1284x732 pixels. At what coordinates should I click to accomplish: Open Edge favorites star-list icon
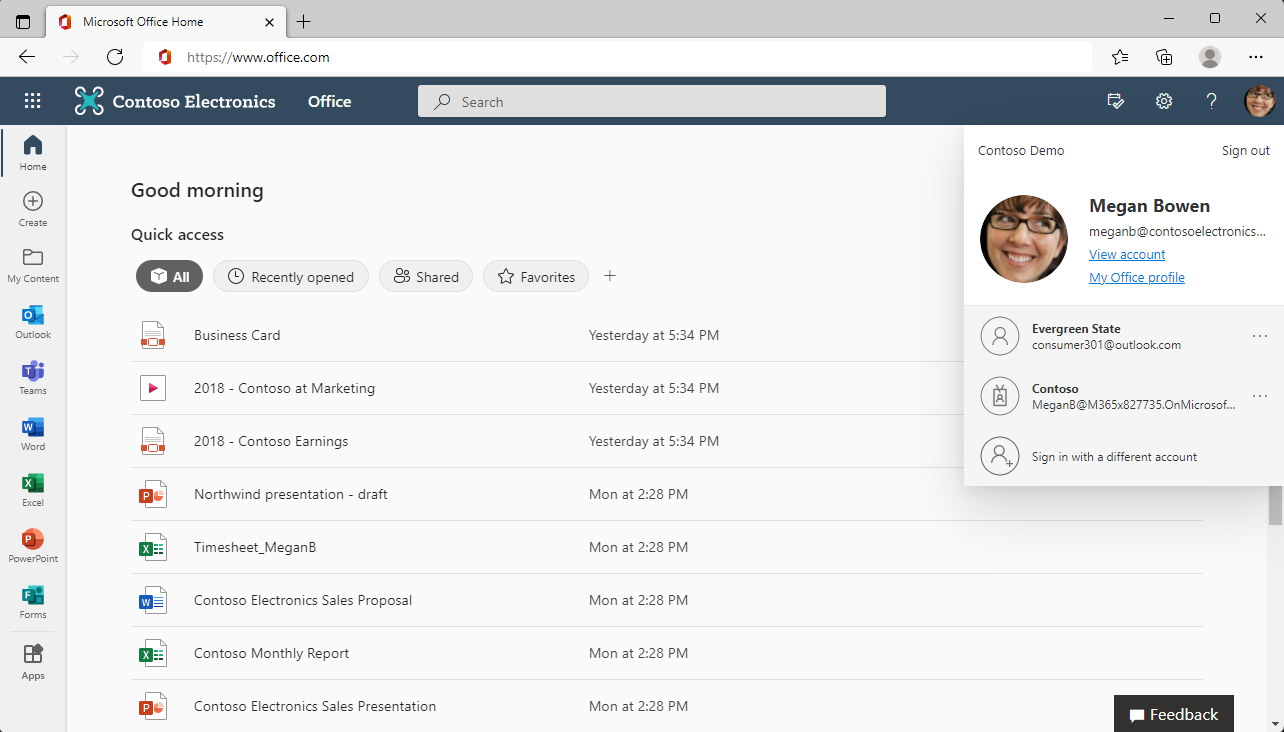point(1120,57)
